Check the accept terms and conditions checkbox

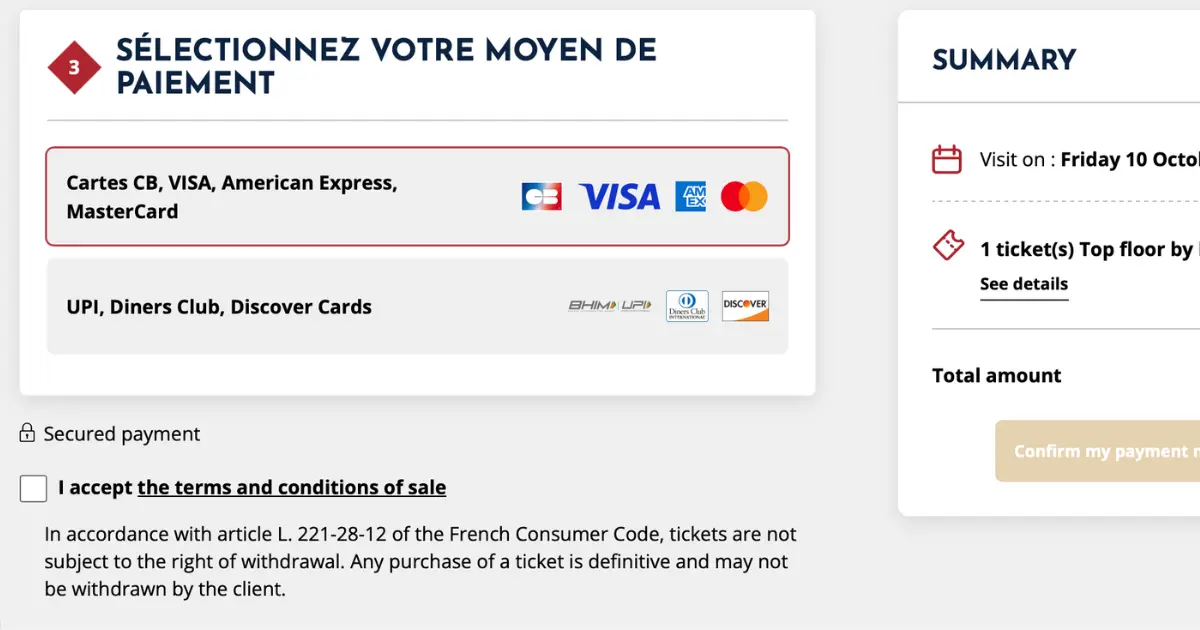[33, 488]
